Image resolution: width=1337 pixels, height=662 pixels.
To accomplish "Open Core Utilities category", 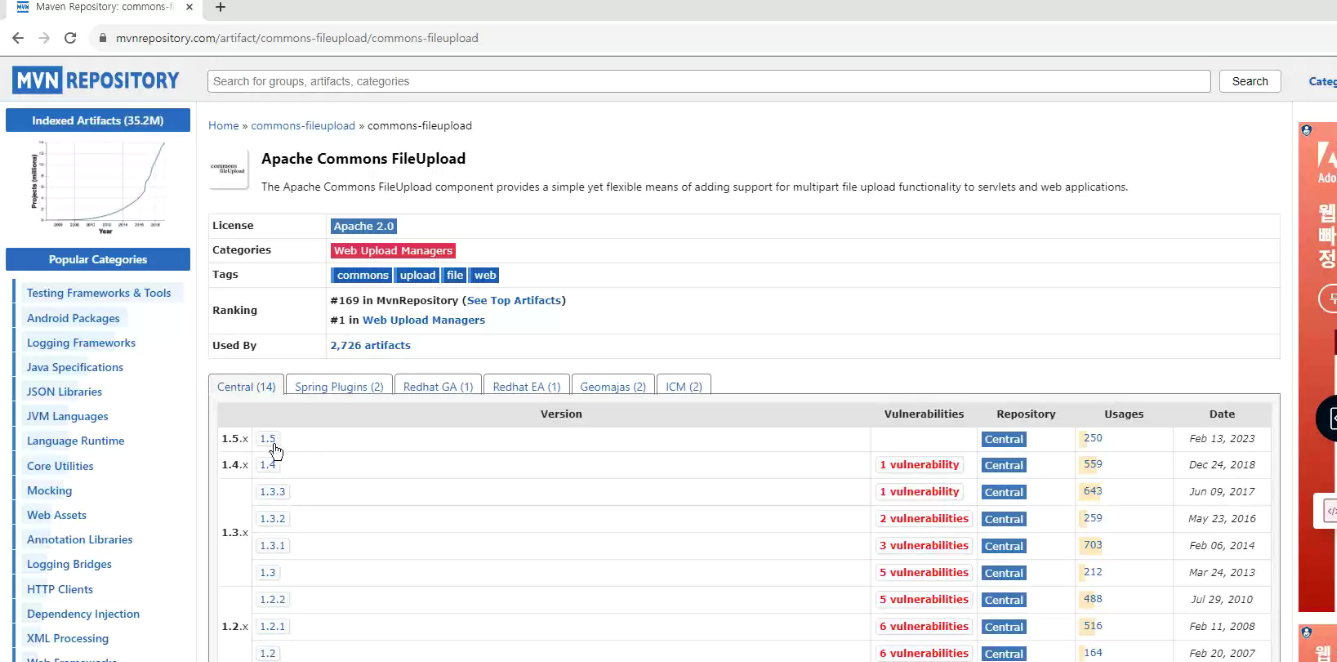I will tap(60, 466).
